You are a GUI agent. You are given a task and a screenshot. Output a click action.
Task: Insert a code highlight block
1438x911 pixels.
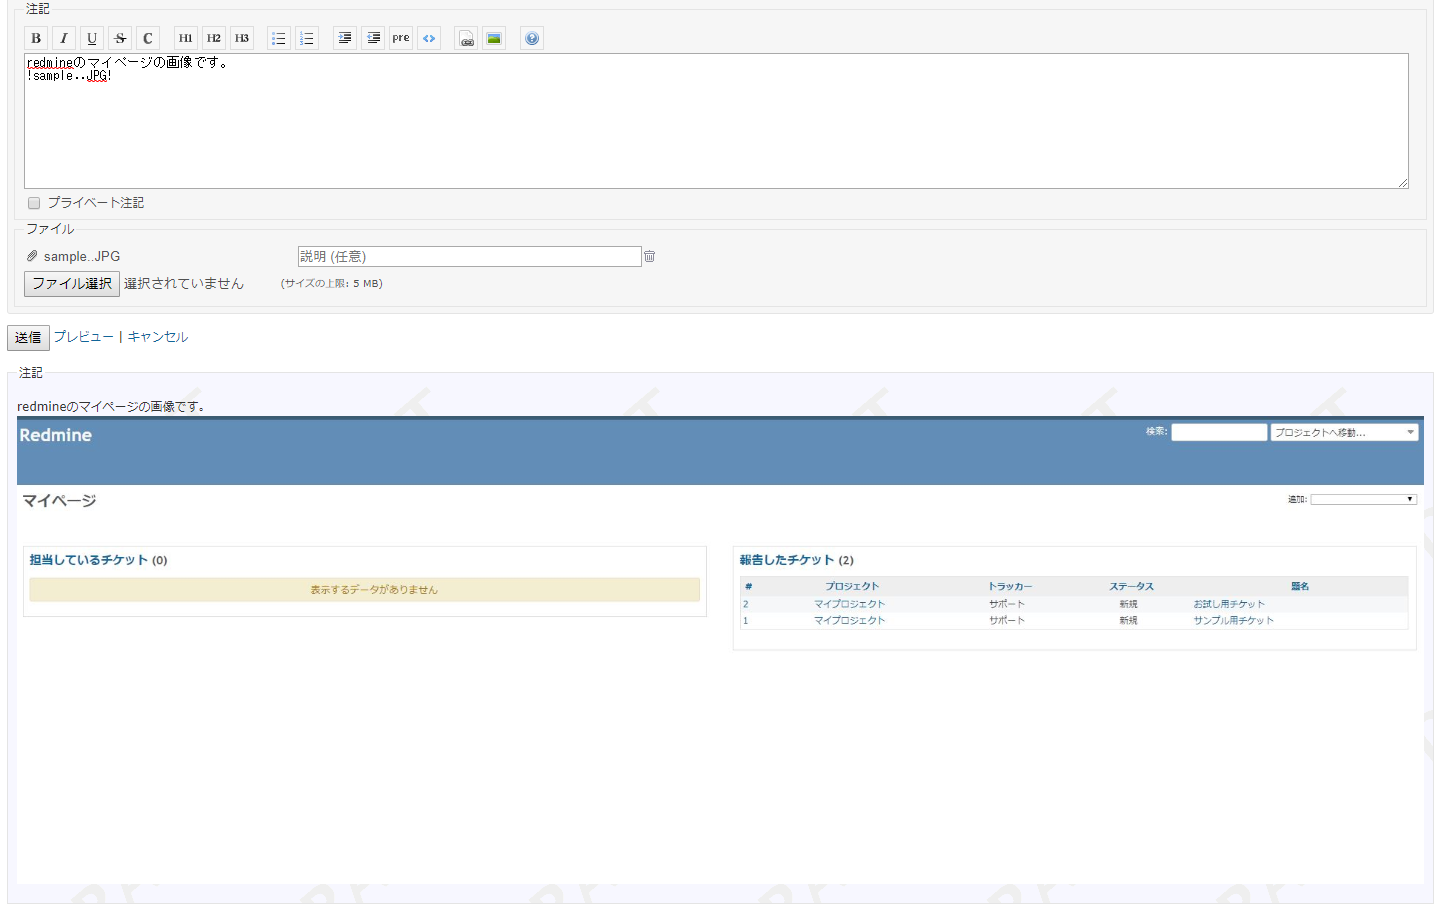428,38
